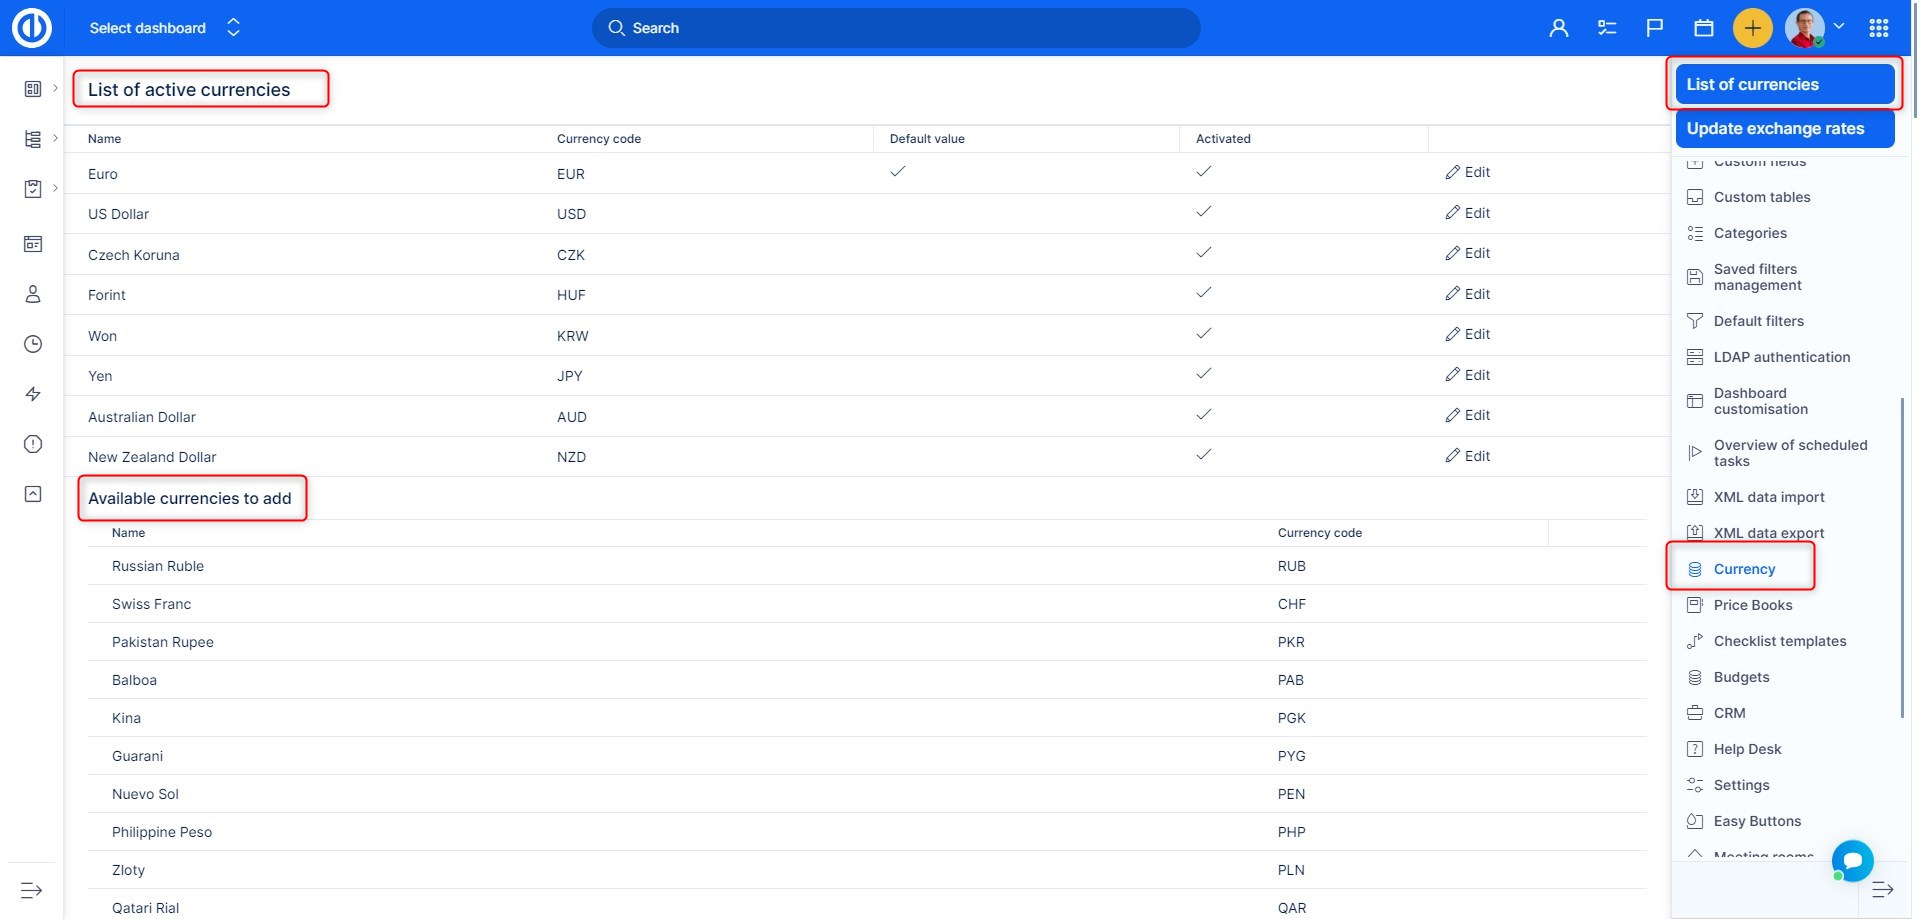Click the user icon in top bar
1920x919 pixels.
coord(1558,28)
